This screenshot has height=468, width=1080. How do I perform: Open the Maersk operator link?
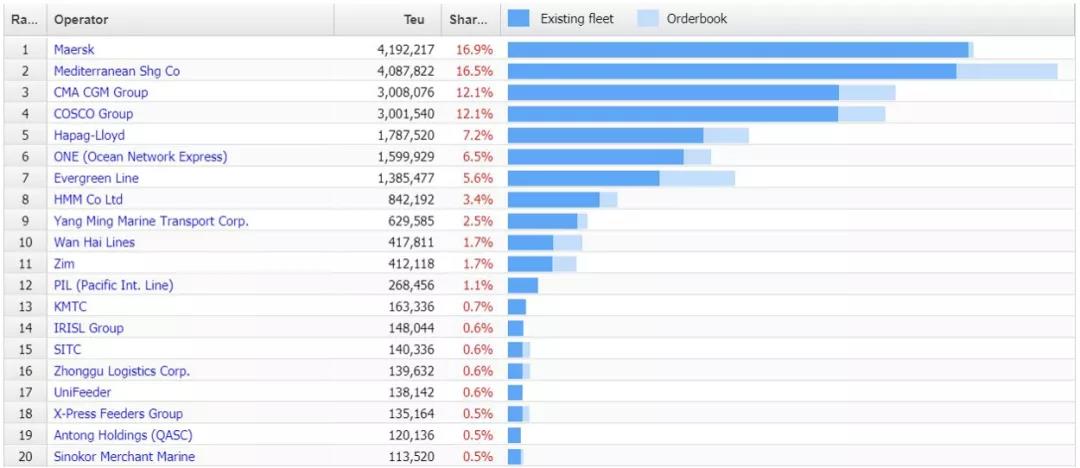[x=74, y=50]
